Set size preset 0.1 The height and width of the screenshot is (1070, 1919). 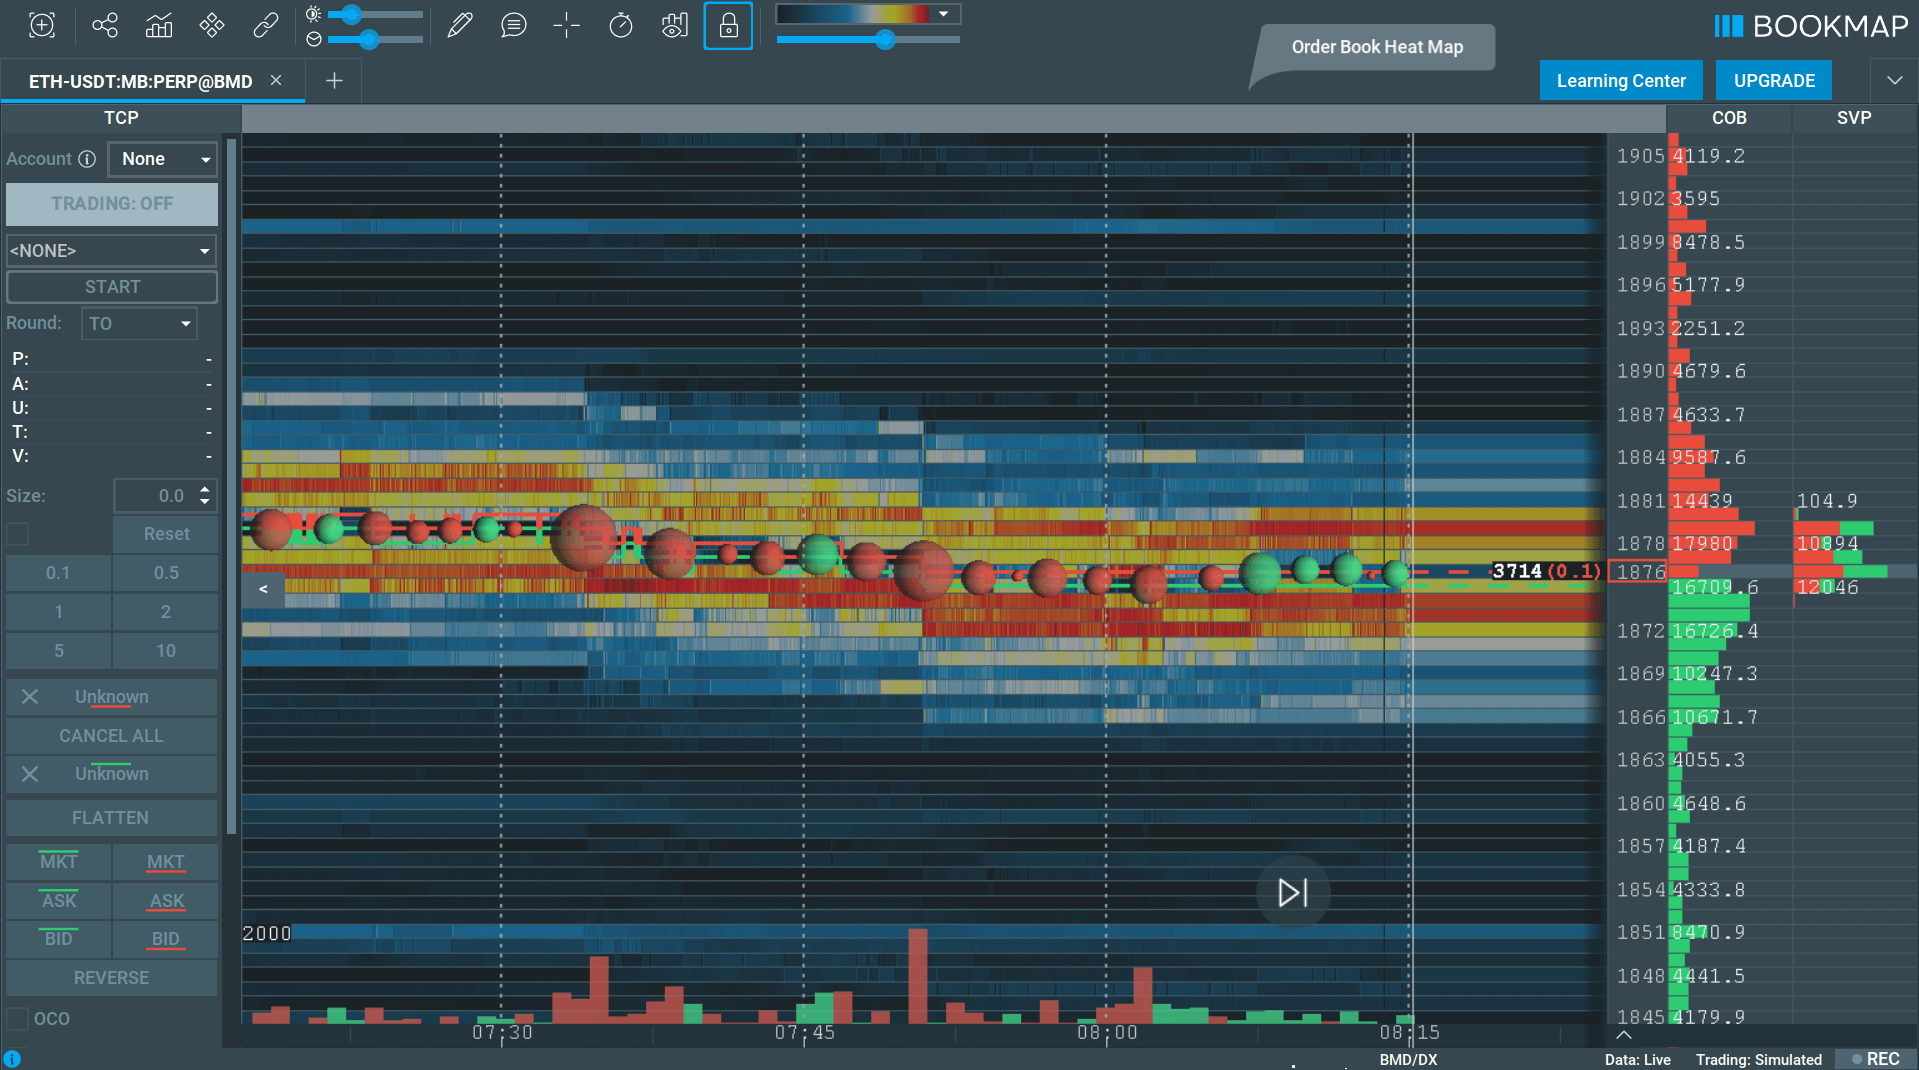click(x=58, y=573)
